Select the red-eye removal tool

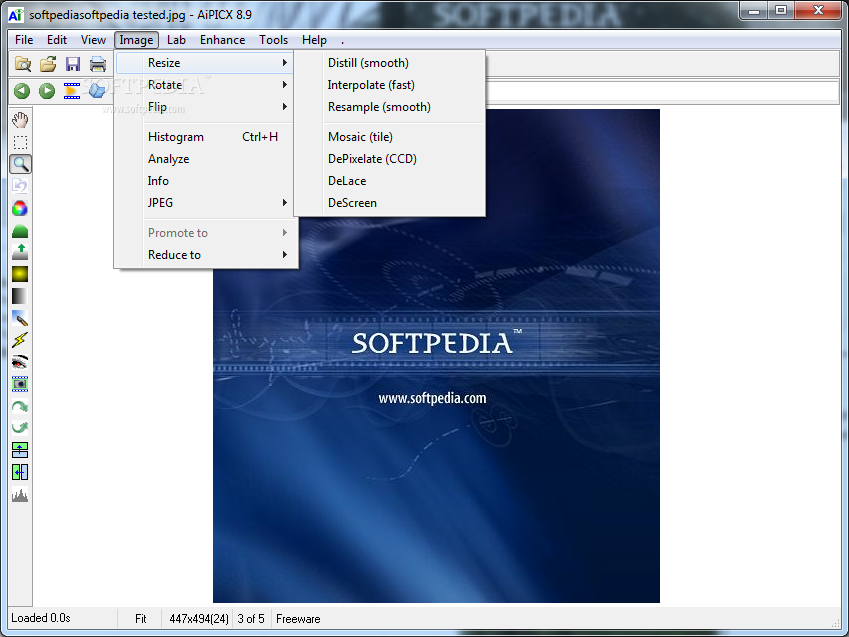point(20,362)
